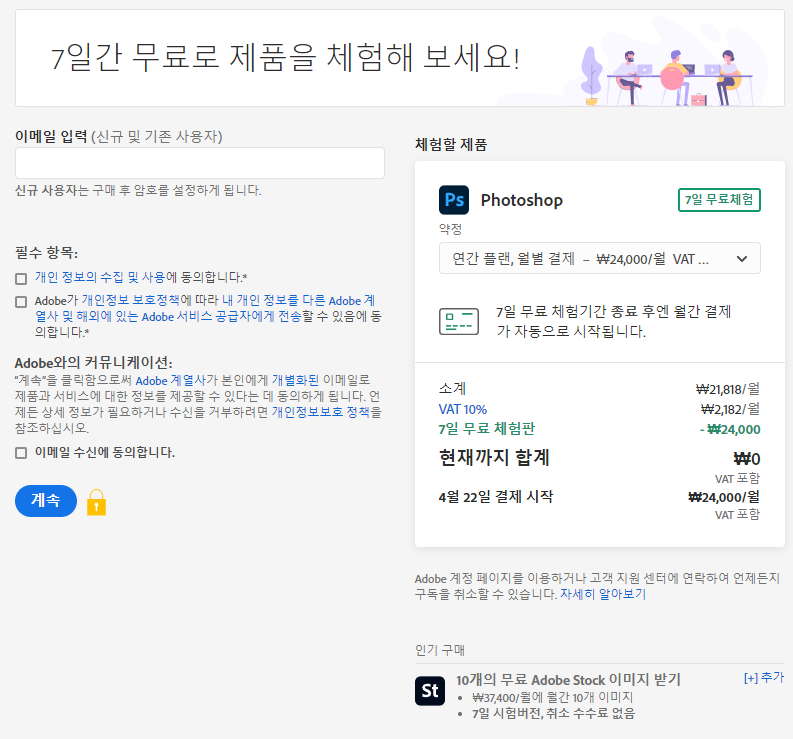Open the 개인정보 보호정책 link

coord(130,300)
